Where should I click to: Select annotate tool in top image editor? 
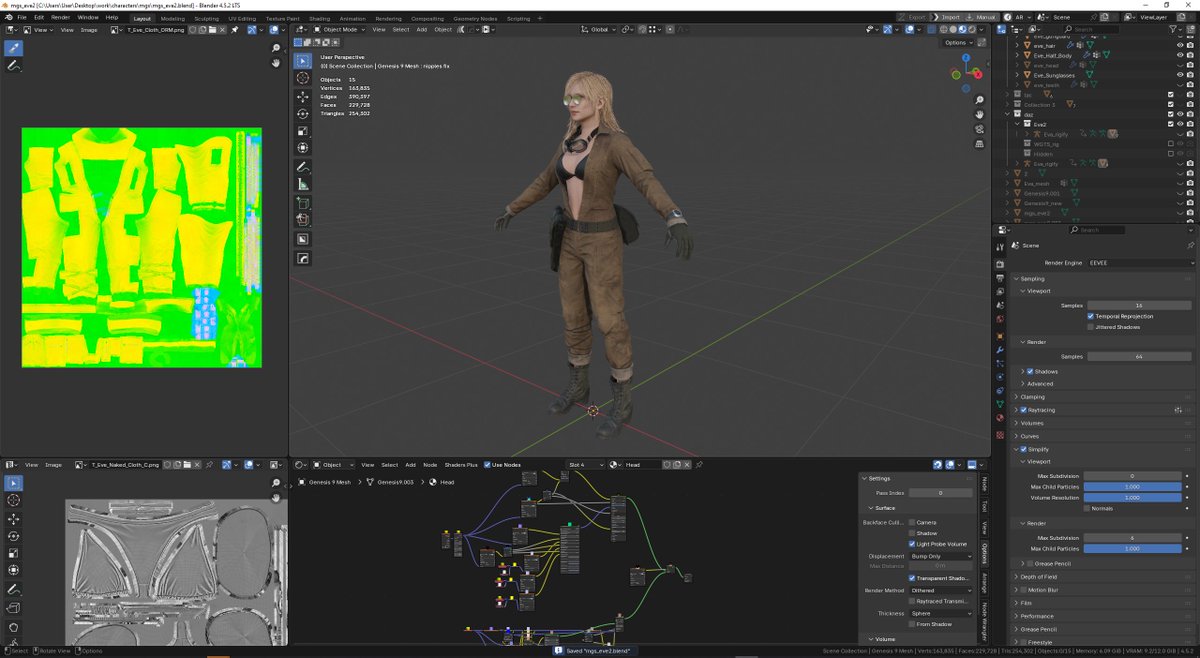pos(14,66)
